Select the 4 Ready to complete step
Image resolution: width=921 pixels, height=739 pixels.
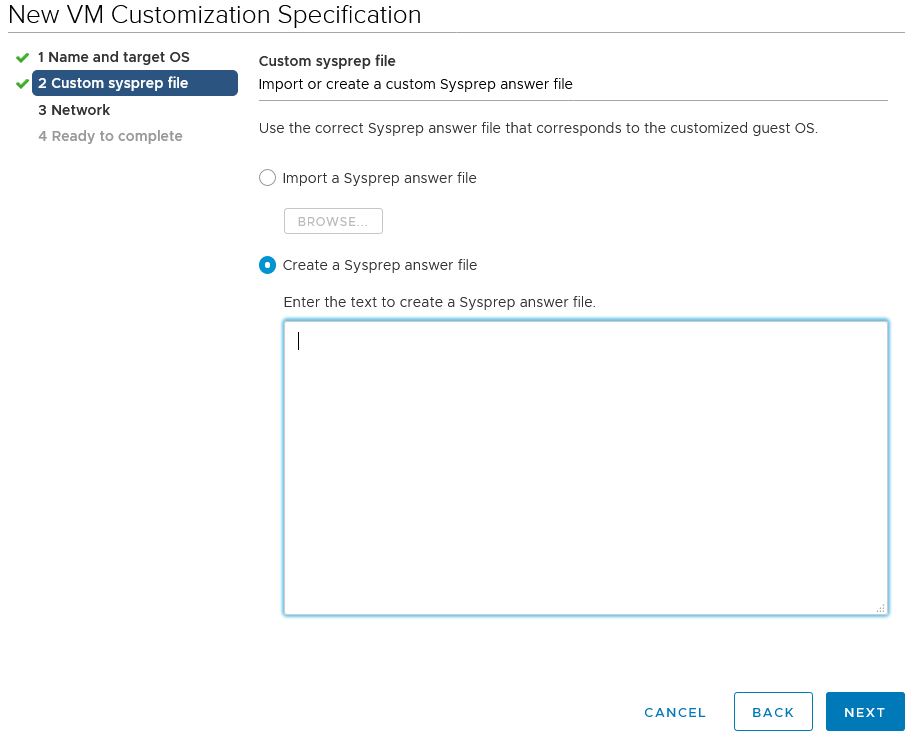[x=110, y=136]
